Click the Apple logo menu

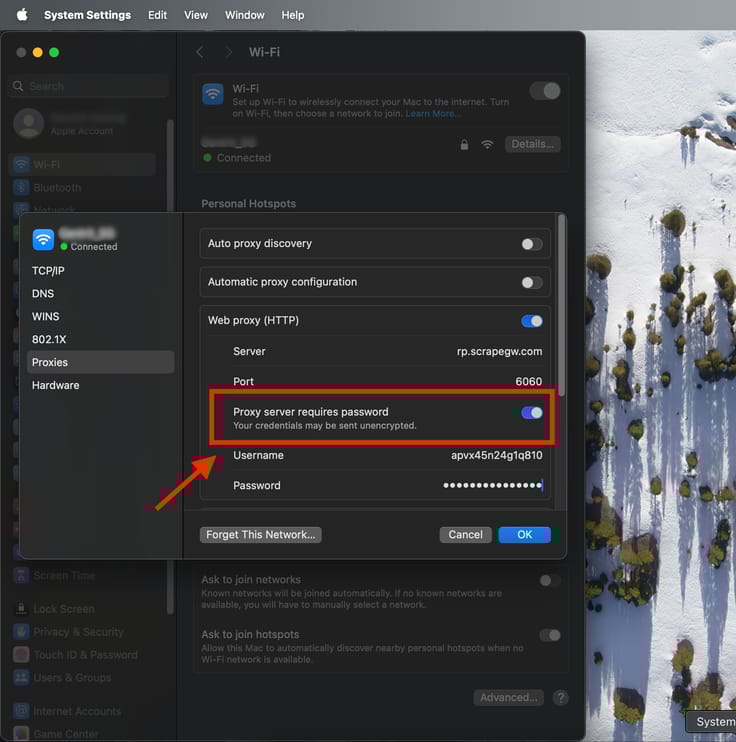[22, 15]
